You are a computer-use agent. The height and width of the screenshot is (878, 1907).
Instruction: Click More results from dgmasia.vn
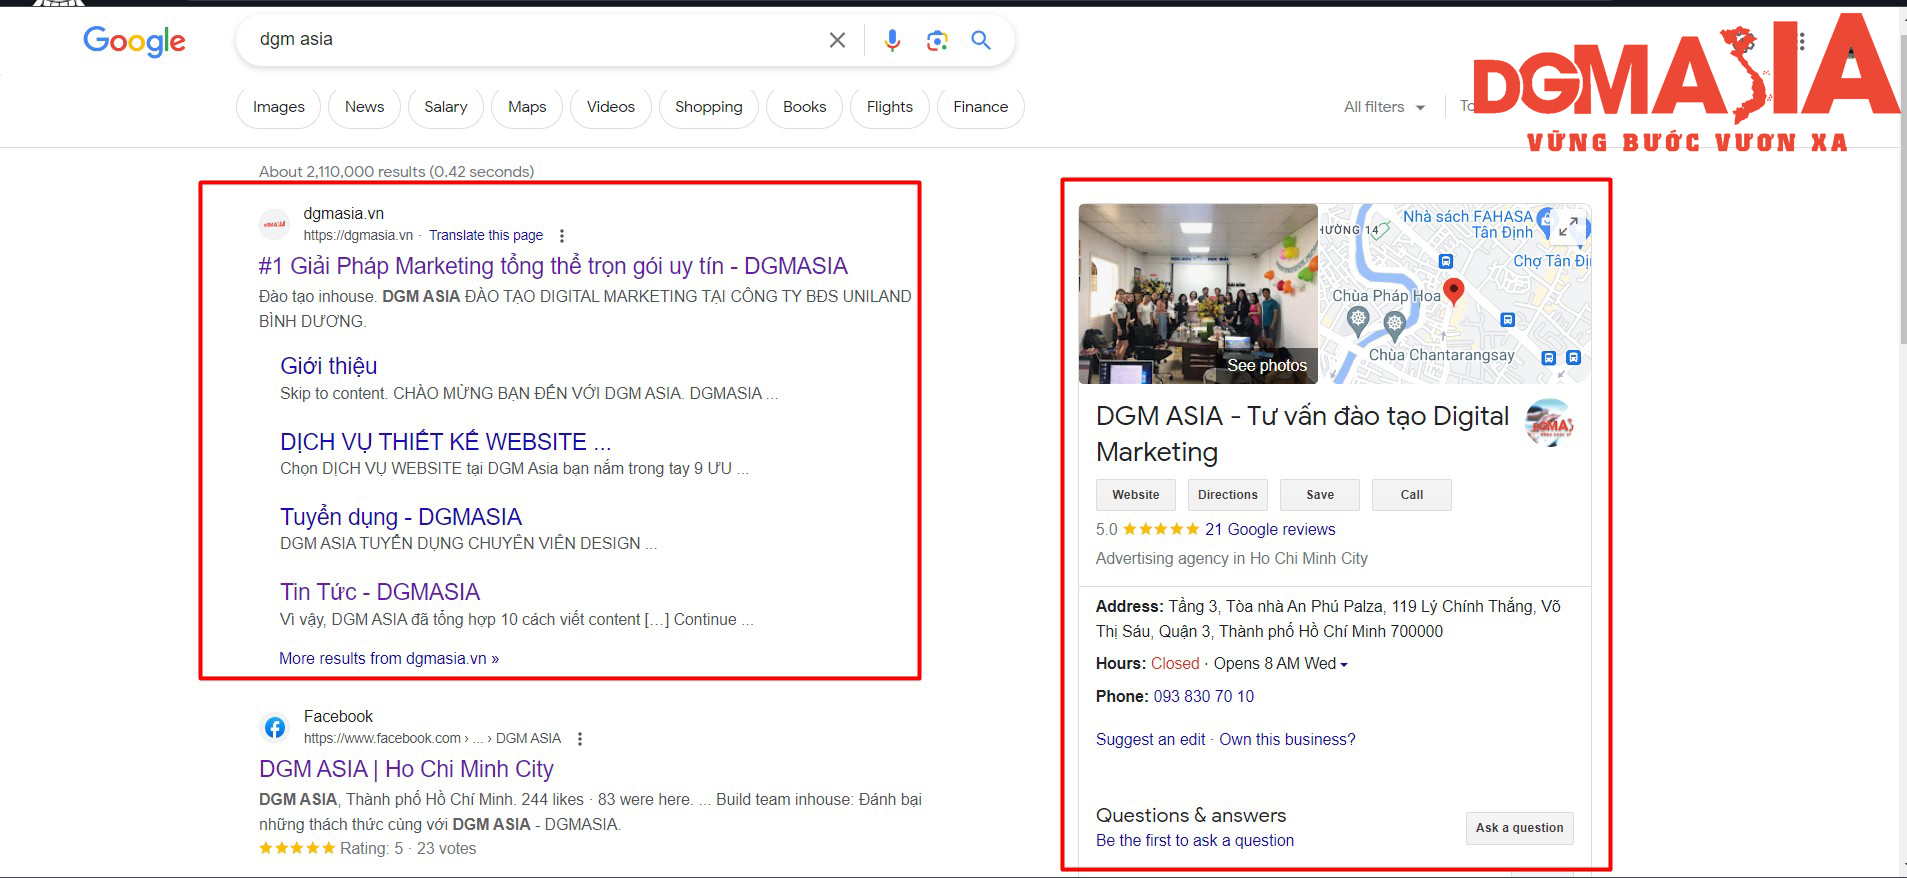(x=389, y=659)
